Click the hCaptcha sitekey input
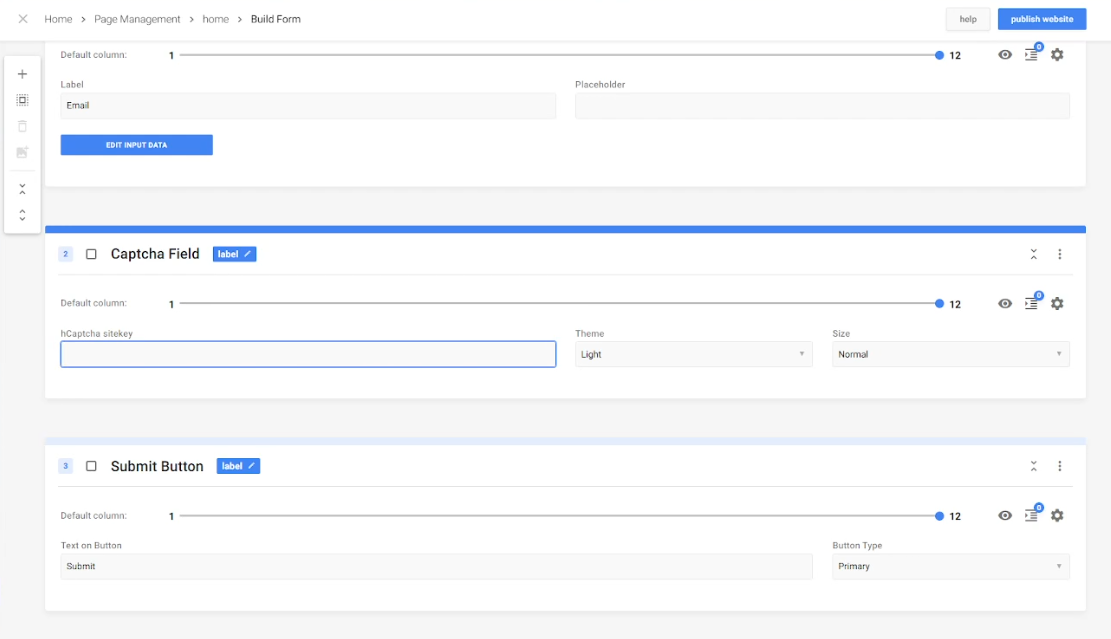 coord(308,354)
